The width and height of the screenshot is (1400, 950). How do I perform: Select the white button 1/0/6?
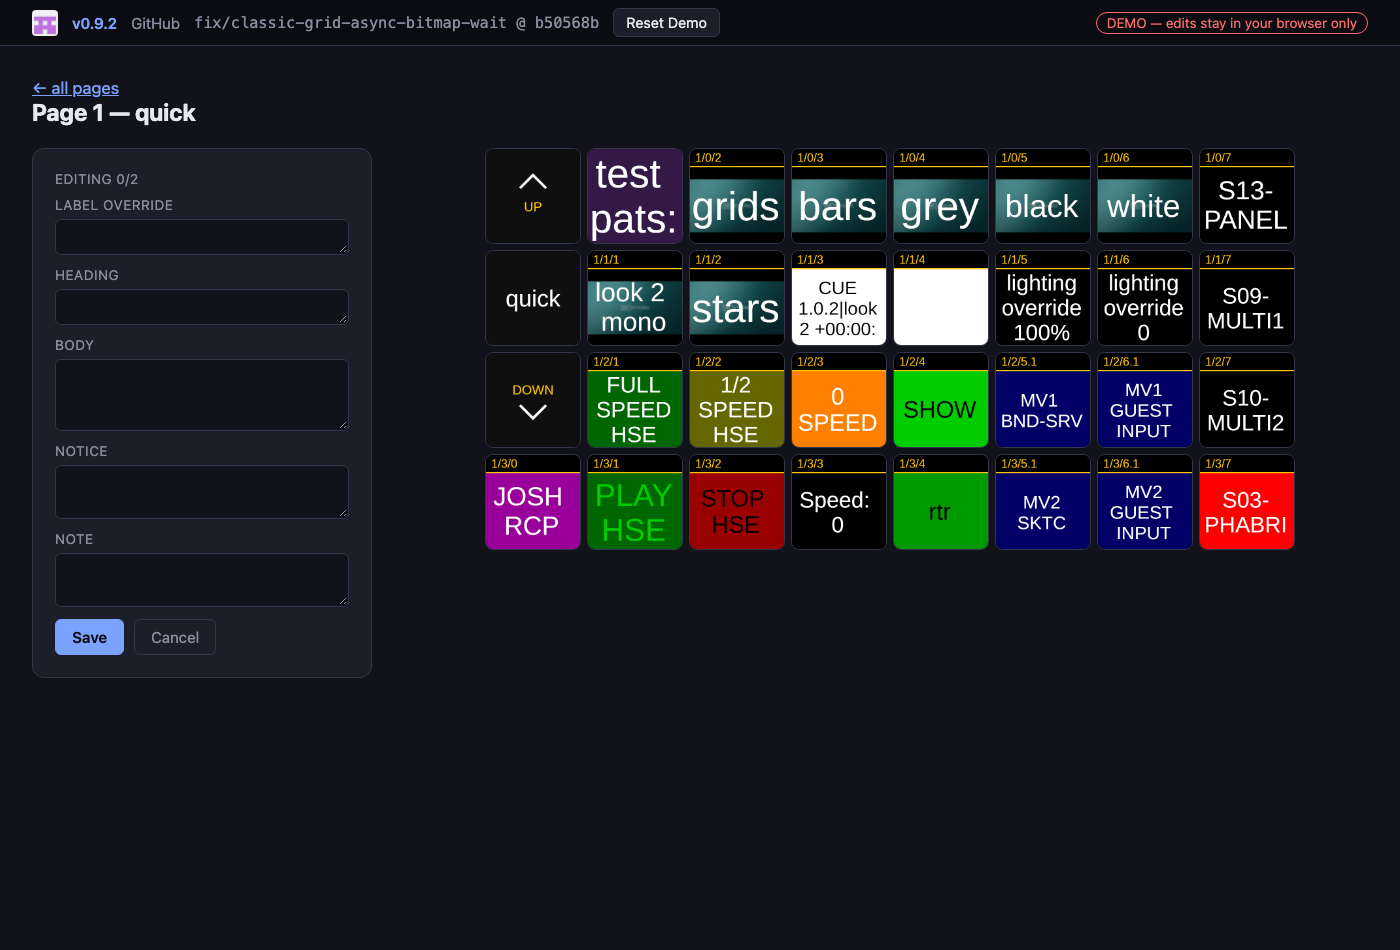coord(1145,196)
